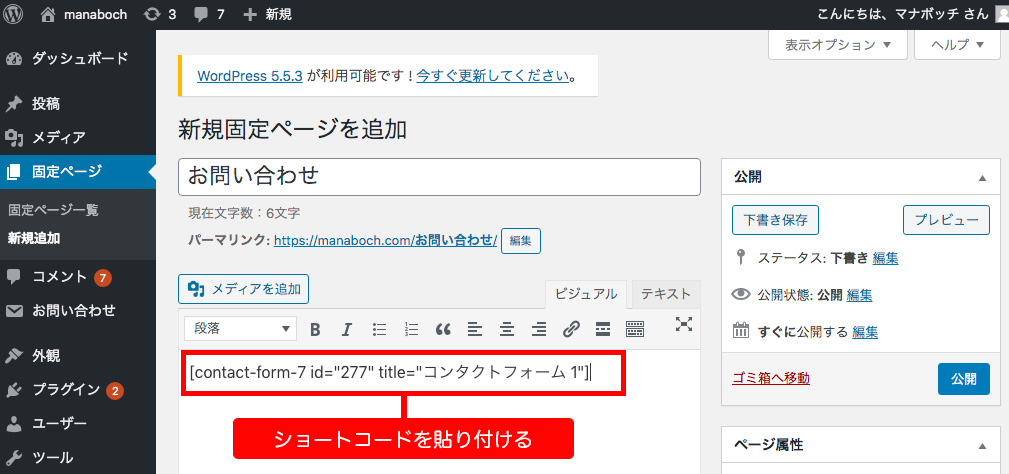
Task: Click the 今すぐ更新してください link
Action: pyautogui.click(x=492, y=76)
